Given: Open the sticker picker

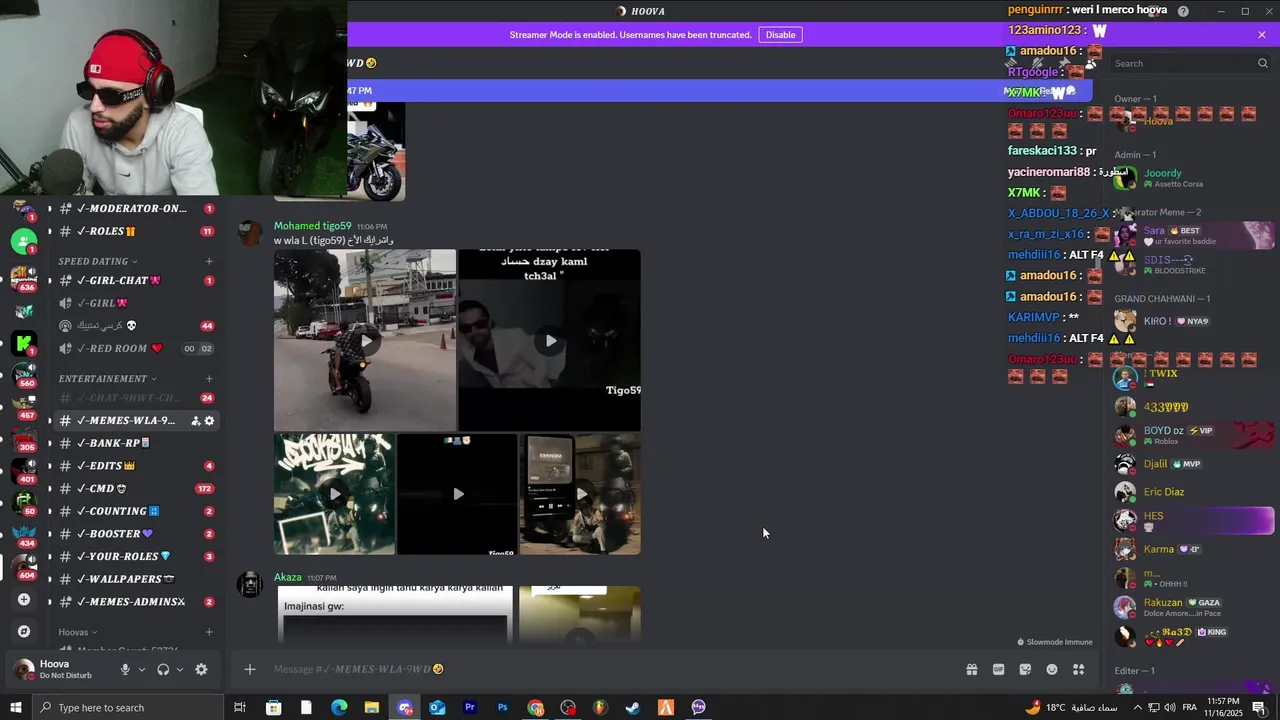Looking at the screenshot, I should (1025, 669).
